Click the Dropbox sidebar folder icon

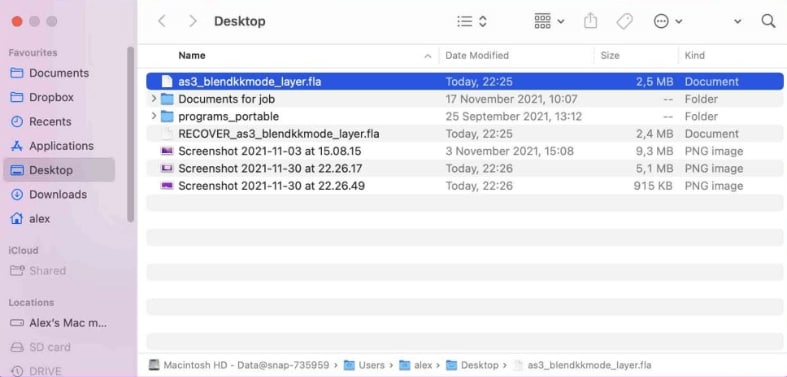17,97
